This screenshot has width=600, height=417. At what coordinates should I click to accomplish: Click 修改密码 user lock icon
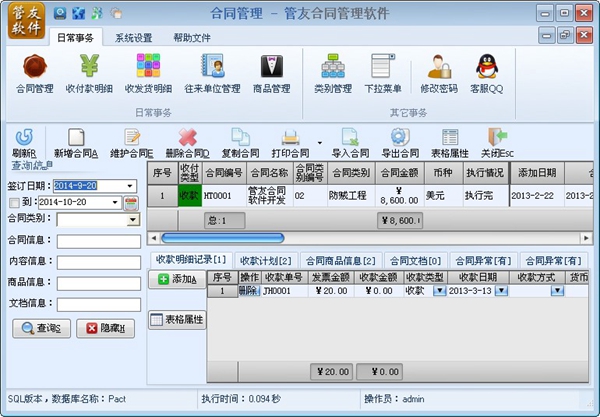click(x=439, y=74)
